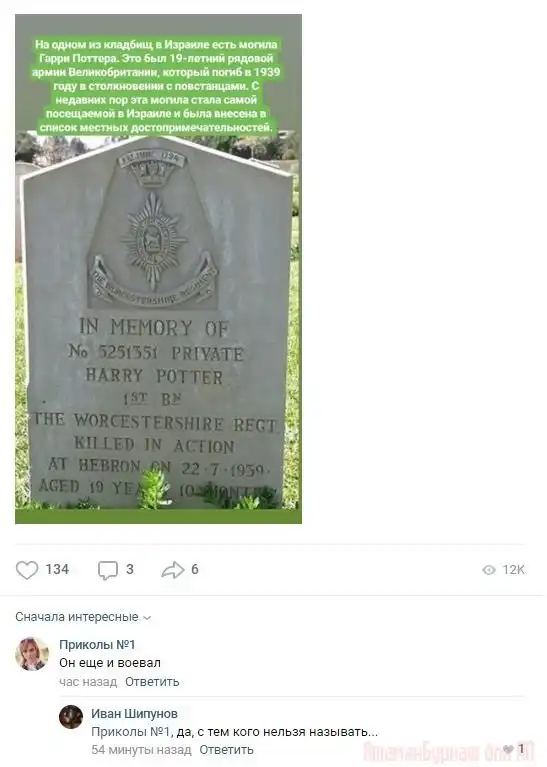Viewport: 547px width, 767px height.
Task: Open comments via speech bubble icon
Action: tap(108, 570)
